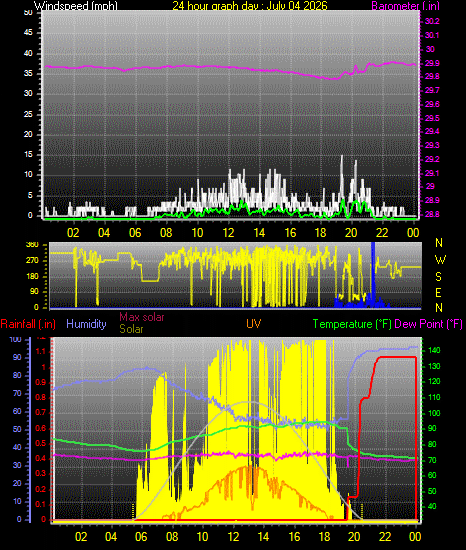Select the 29.3 barometer axis value
The image size is (466, 550).
[x=432, y=146]
